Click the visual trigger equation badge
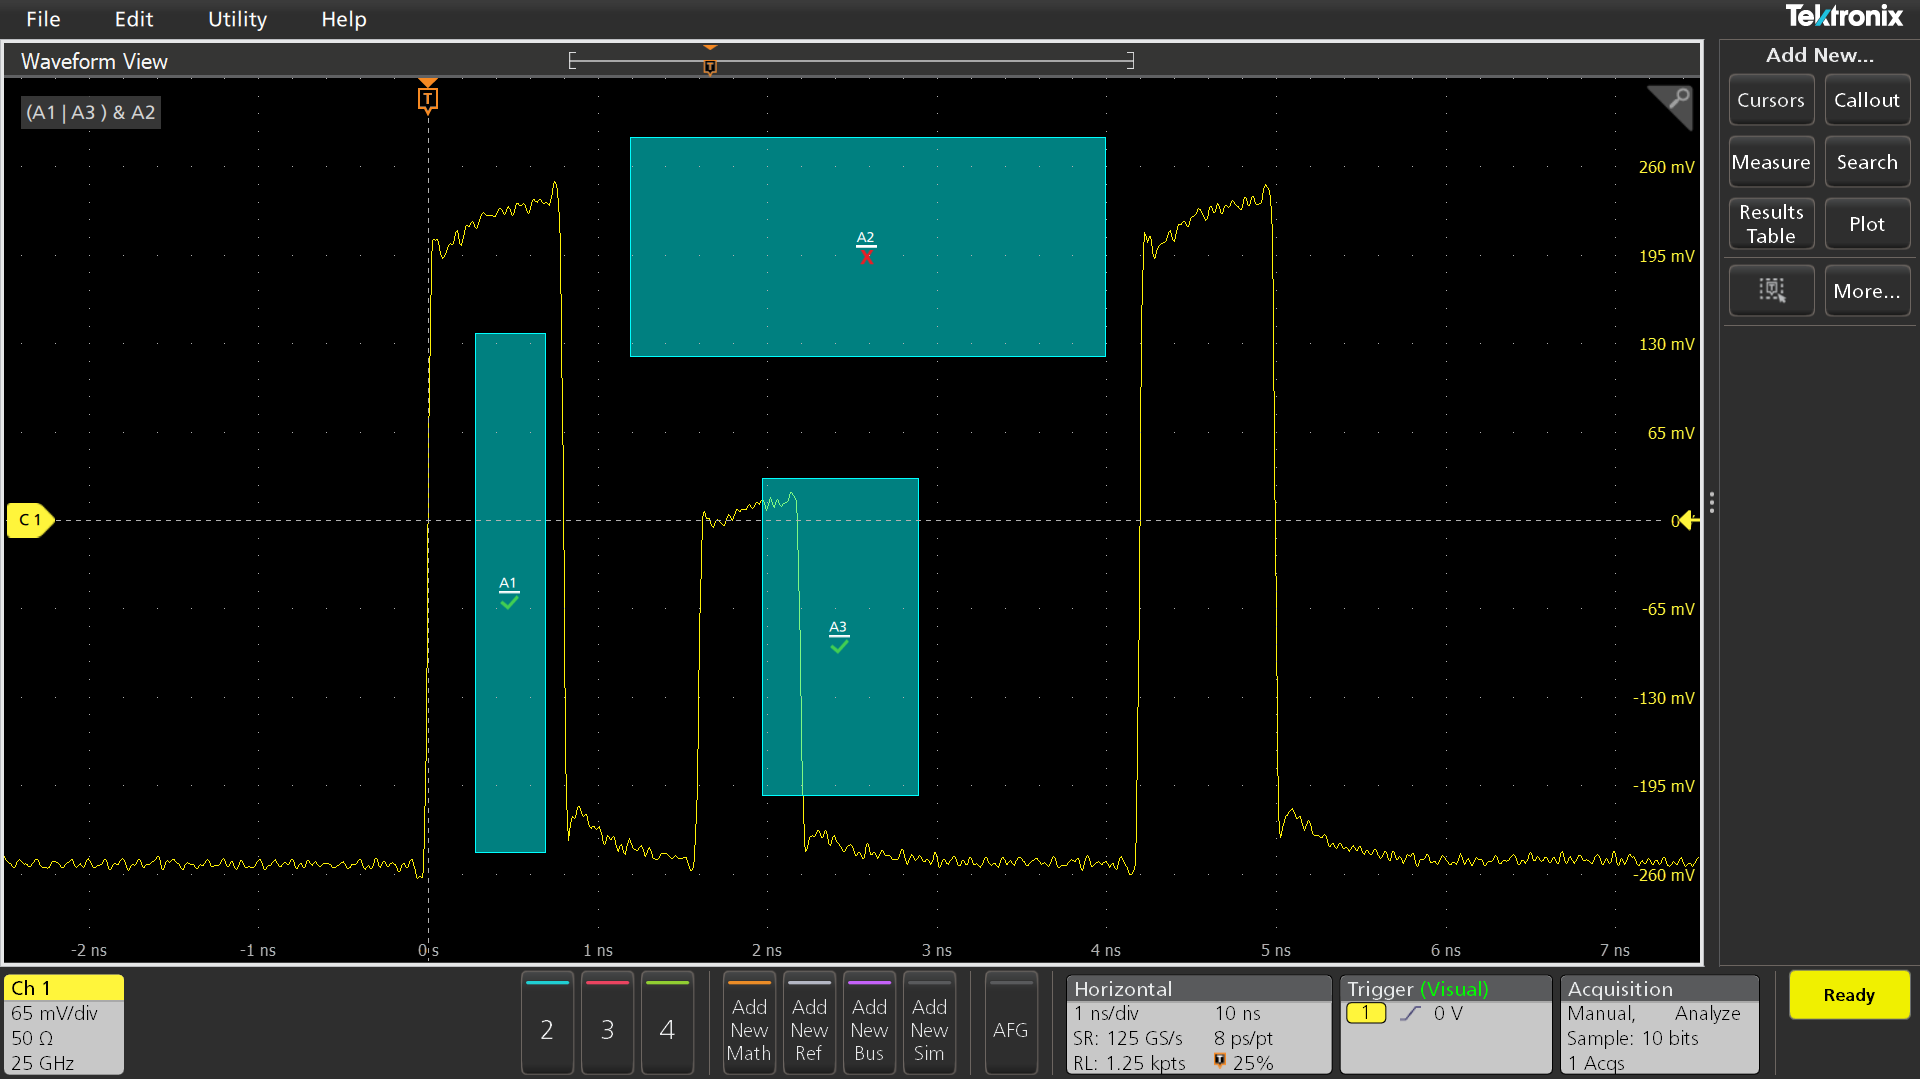This screenshot has width=1920, height=1079. click(91, 112)
